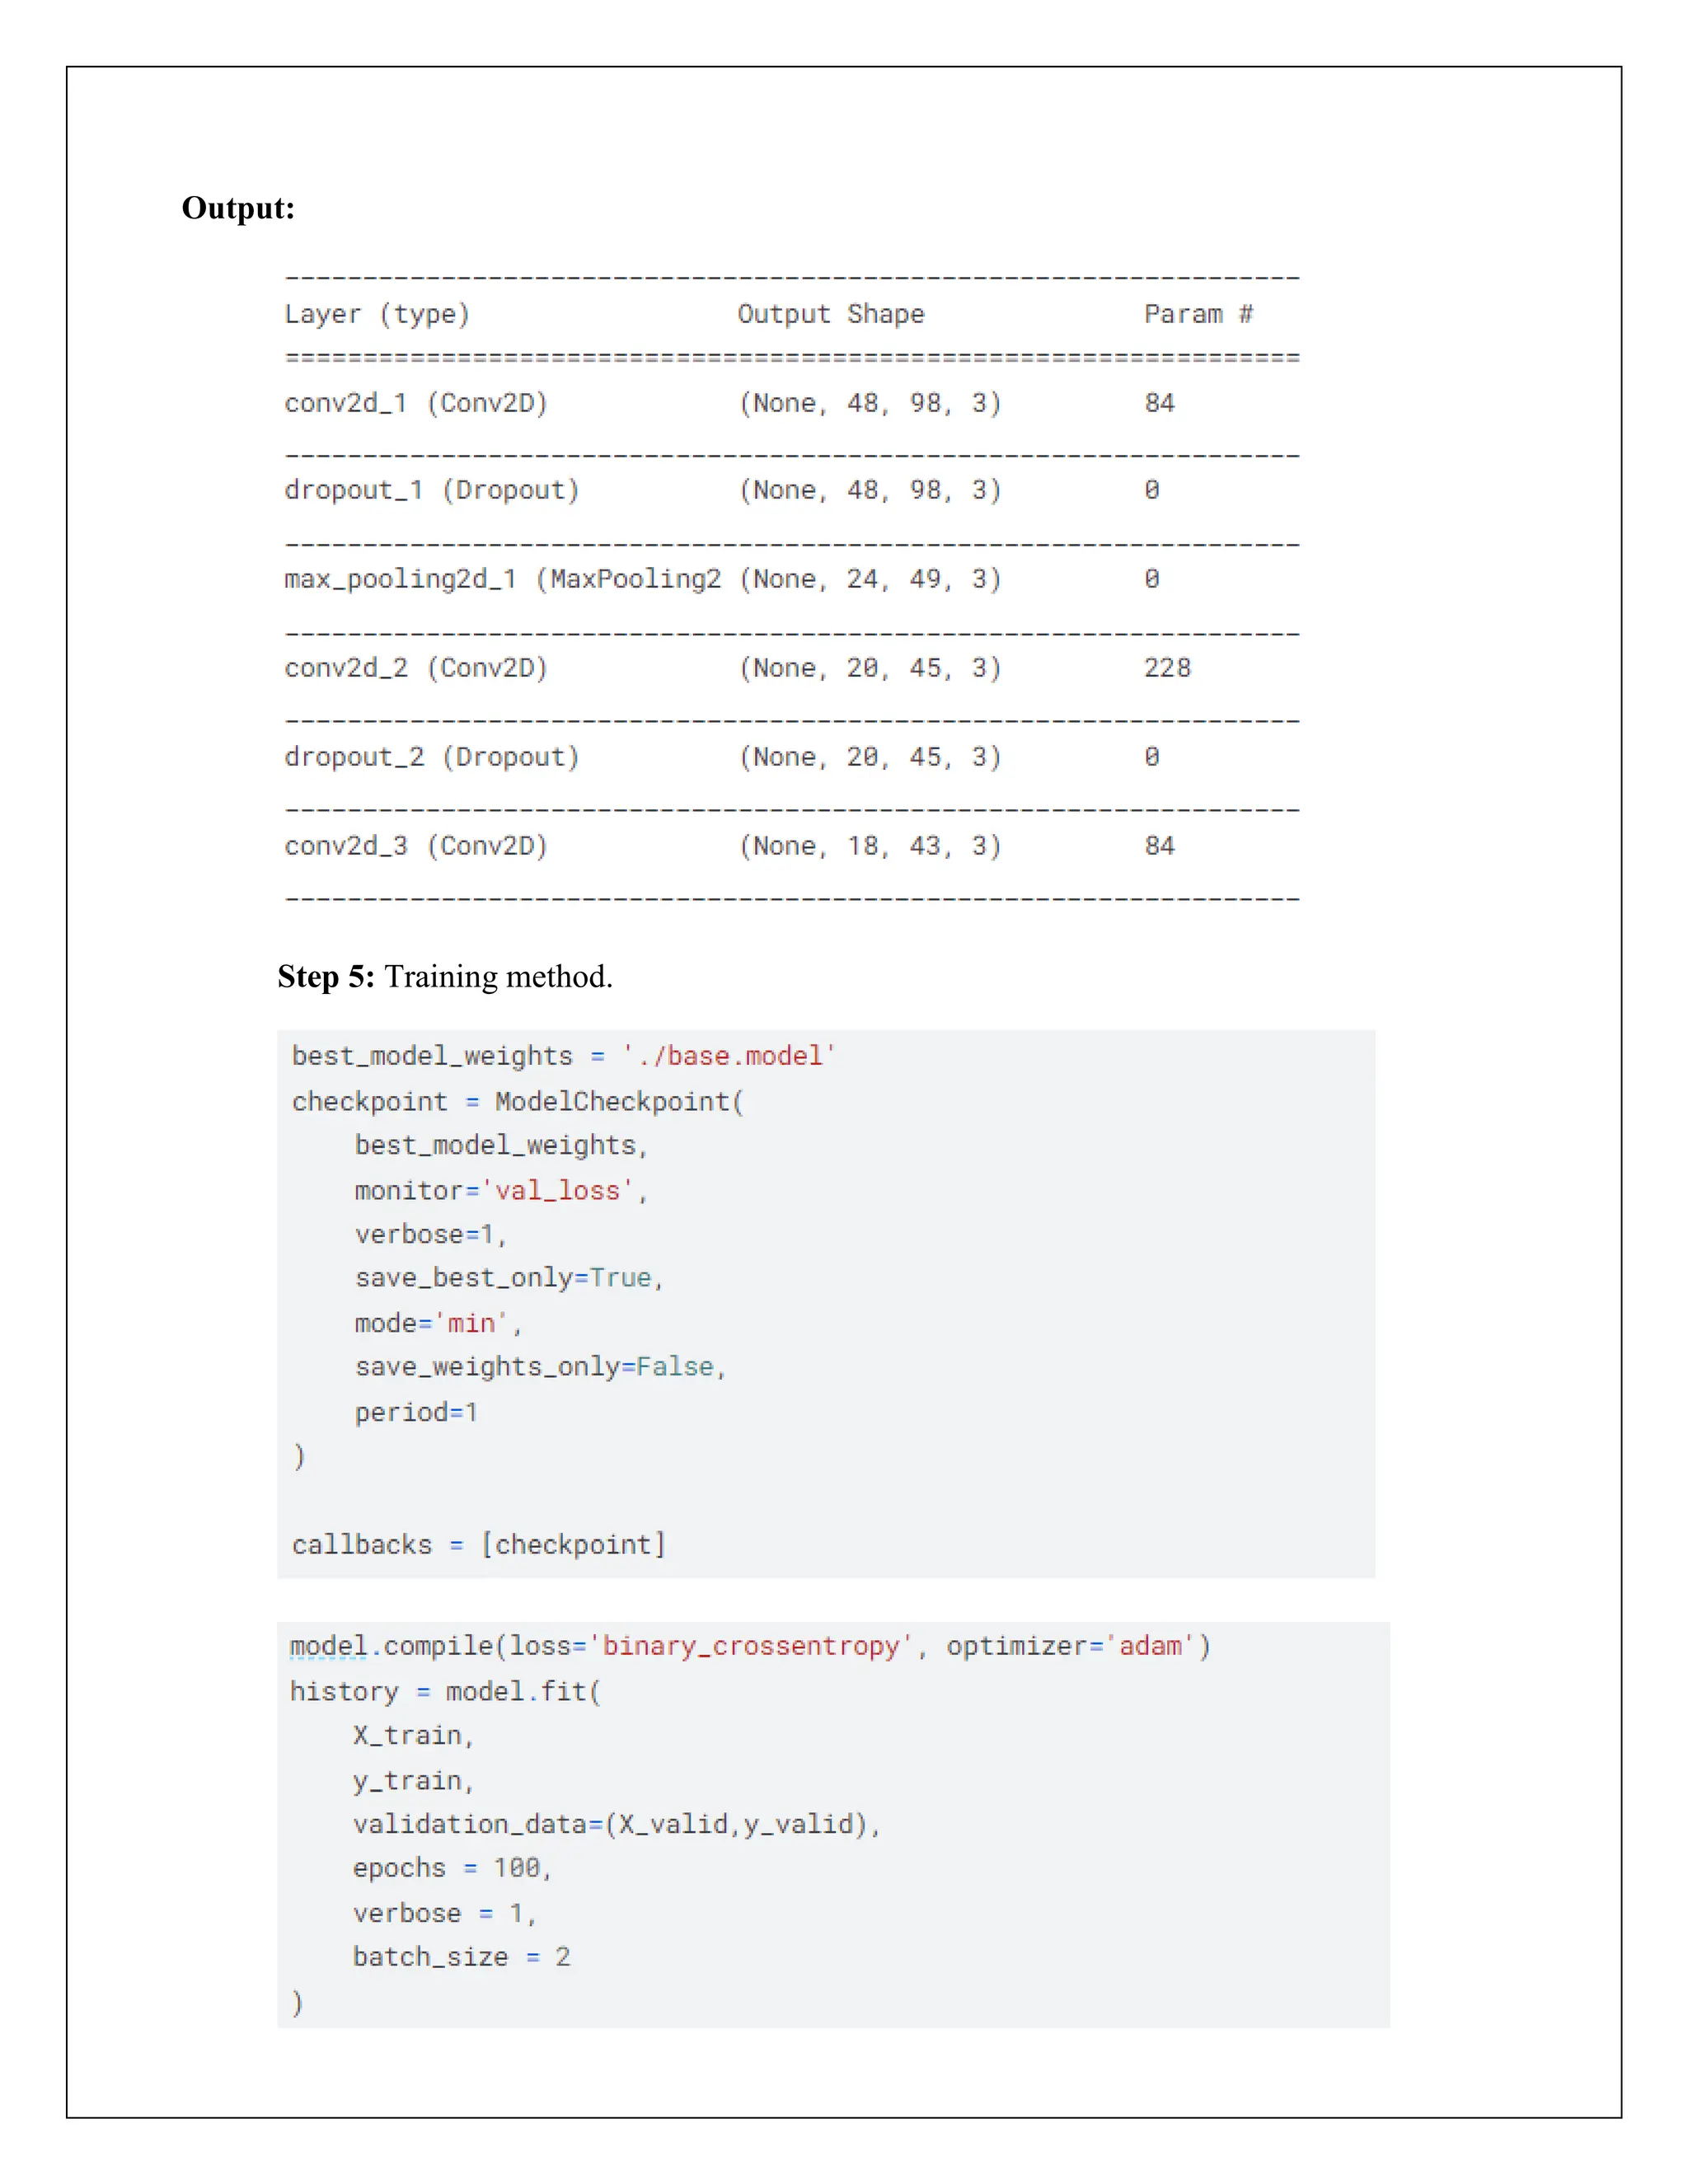Click the callbacks = [checkpoint] line
The height and width of the screenshot is (2184, 1688).
click(478, 1545)
